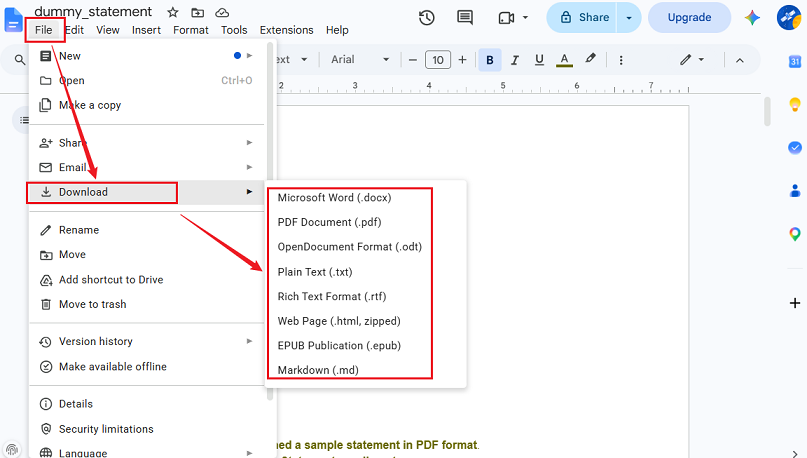Click the move to folder icon

coord(197,12)
